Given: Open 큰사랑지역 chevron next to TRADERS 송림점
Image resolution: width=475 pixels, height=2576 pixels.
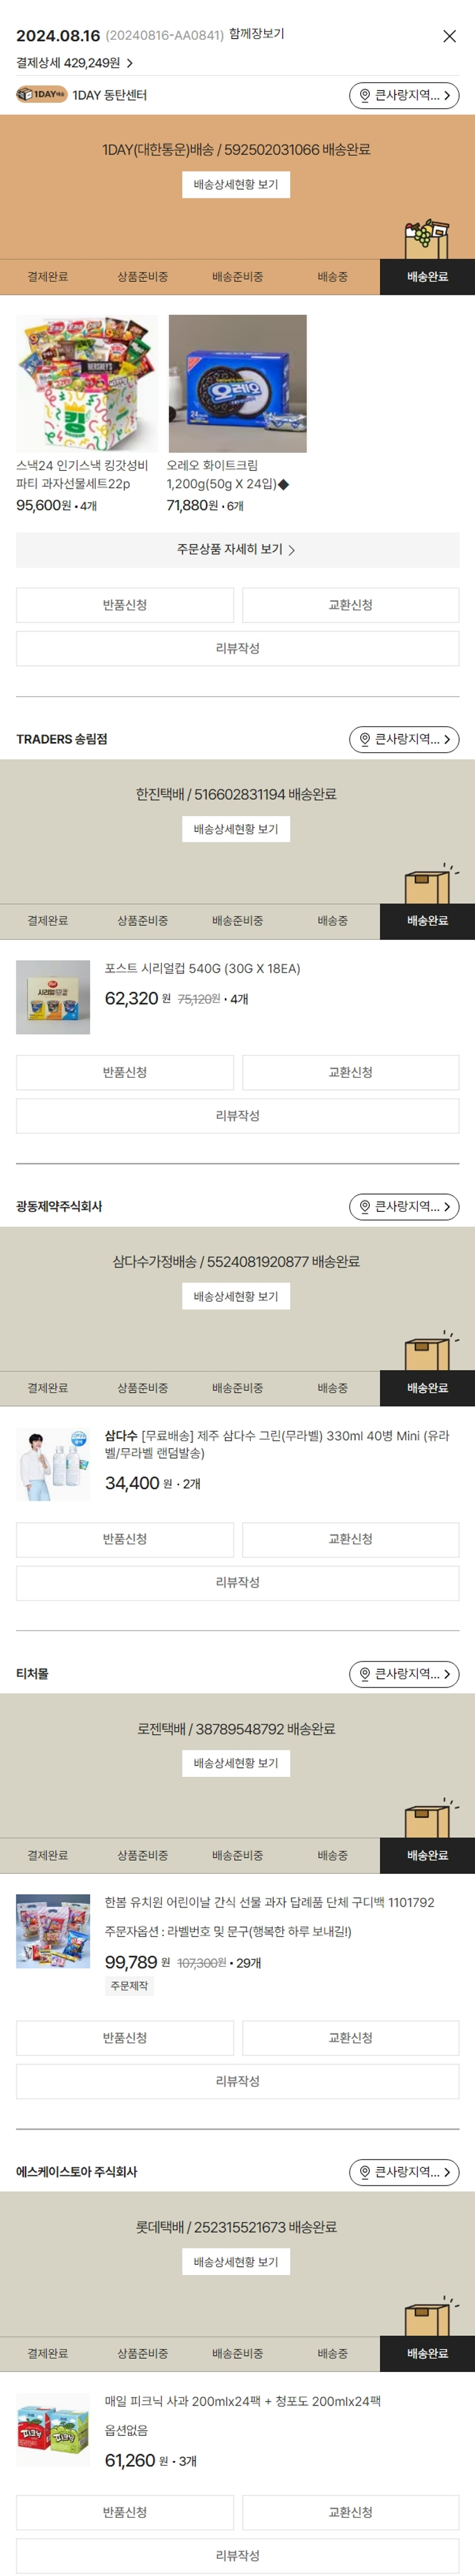Looking at the screenshot, I should [x=447, y=739].
